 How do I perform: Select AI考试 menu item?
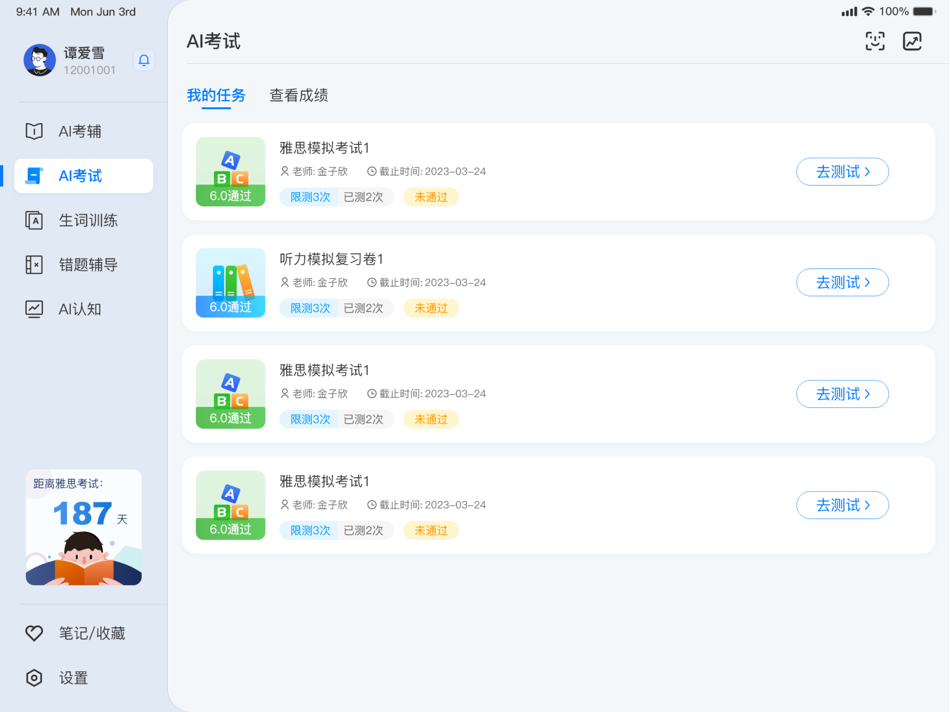pyautogui.click(x=84, y=176)
